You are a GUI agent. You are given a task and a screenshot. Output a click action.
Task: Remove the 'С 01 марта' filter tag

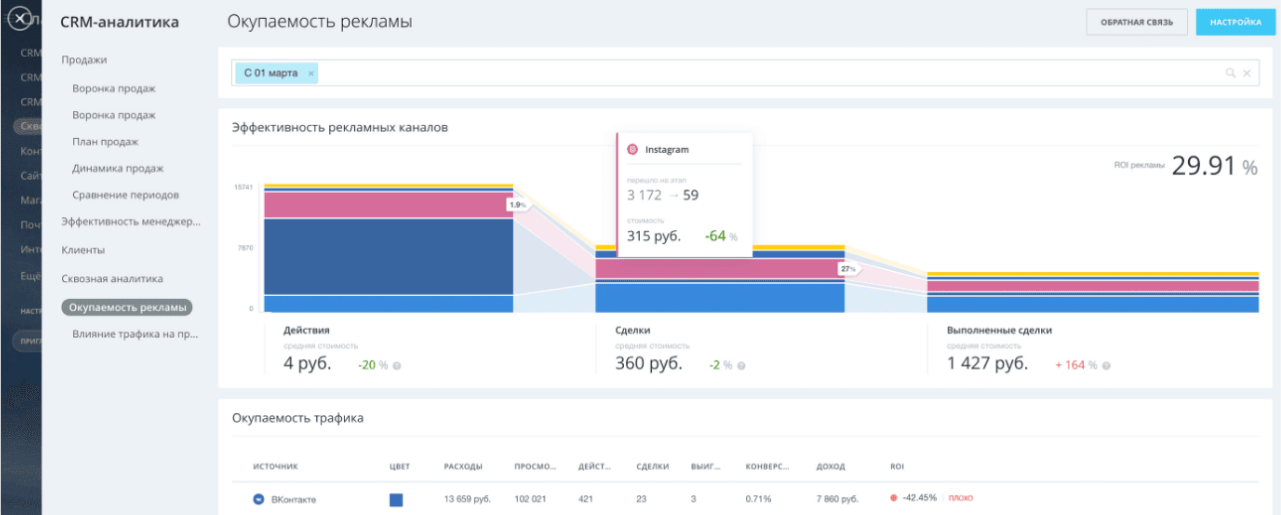[311, 73]
